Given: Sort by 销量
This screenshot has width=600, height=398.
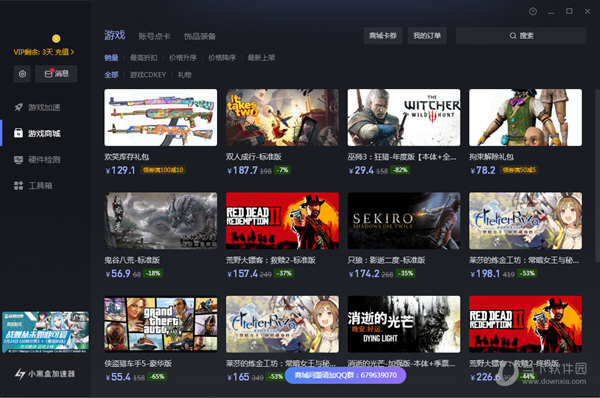Looking at the screenshot, I should pos(111,57).
